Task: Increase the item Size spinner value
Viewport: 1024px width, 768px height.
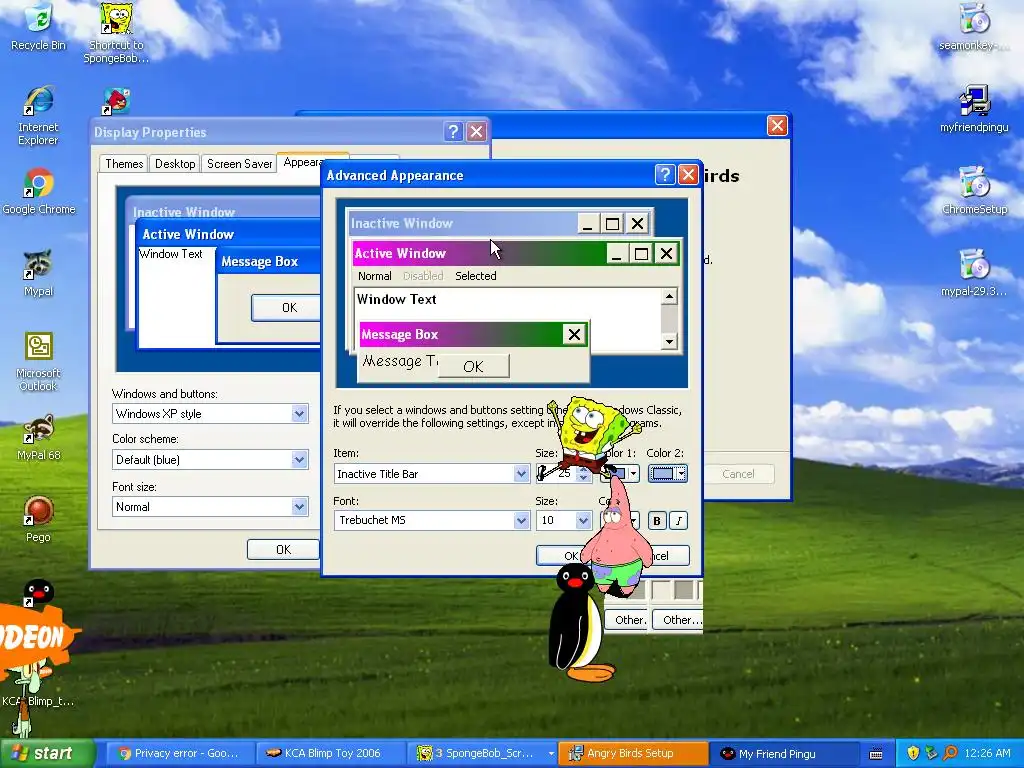Action: 584,468
